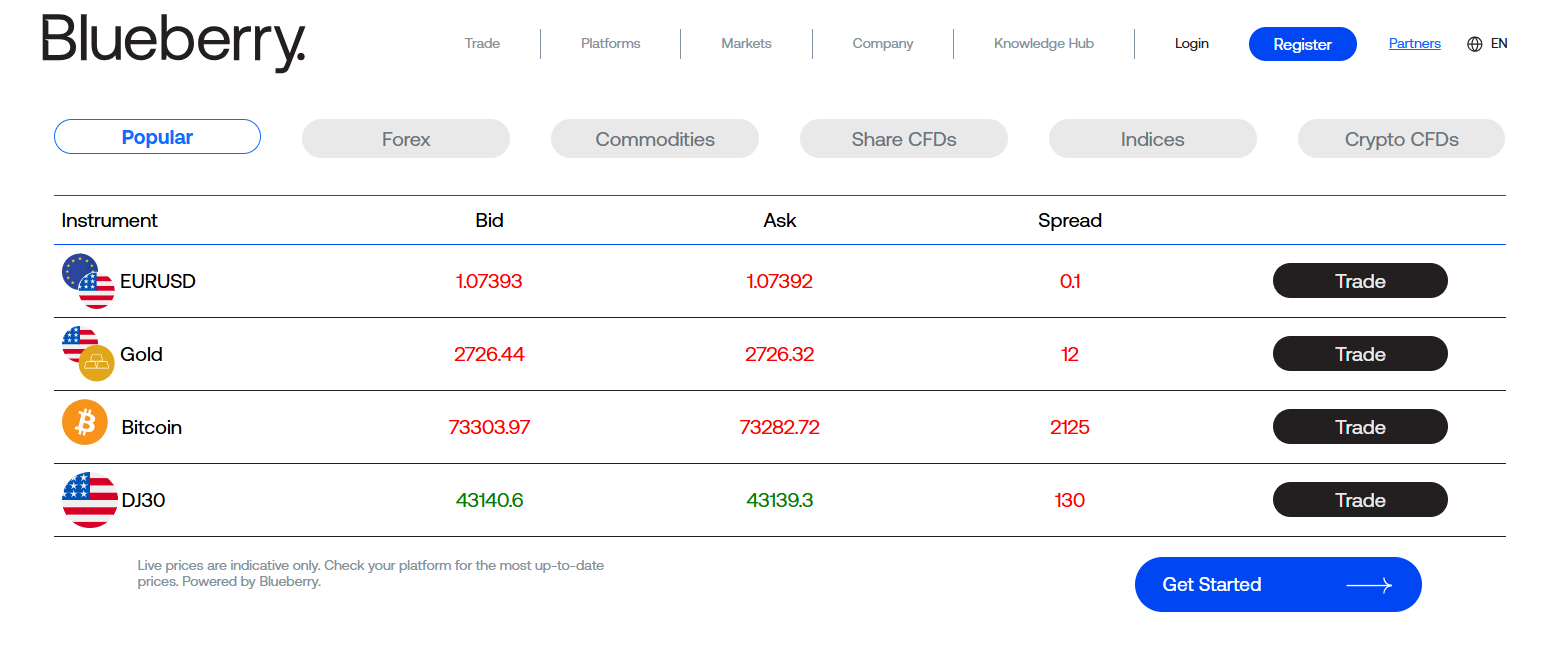Click the Login link
Image resolution: width=1542 pixels, height=651 pixels.
point(1191,44)
